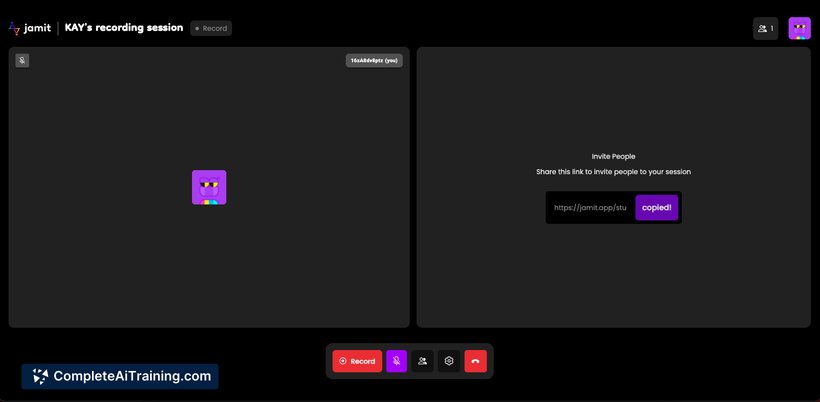This screenshot has width=820, height=402.
Task: Click the Invite People heading
Action: 613,156
